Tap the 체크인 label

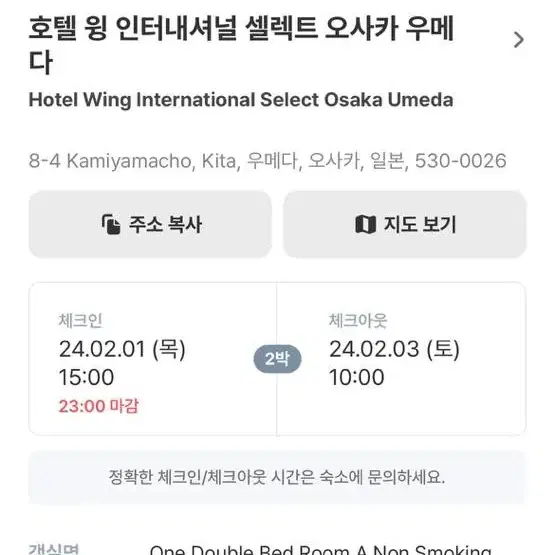click(x=80, y=321)
